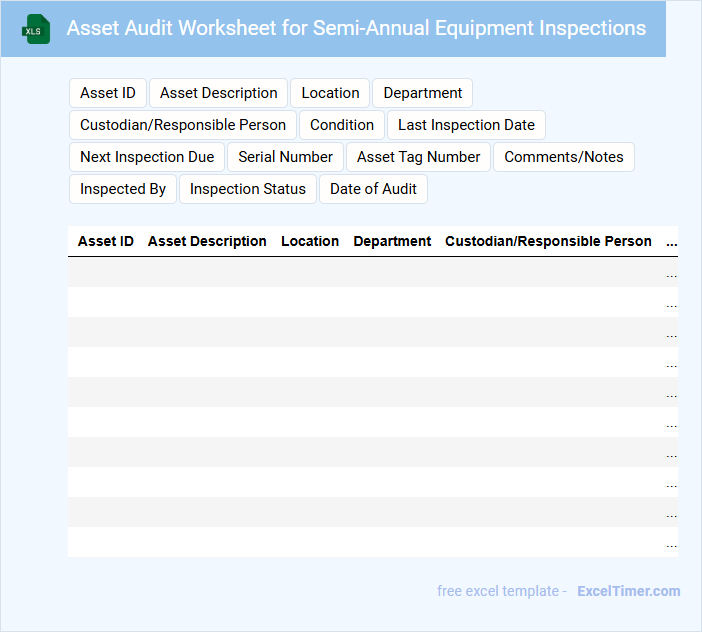Image resolution: width=702 pixels, height=632 pixels.
Task: Open the ExcelTimer.com link
Action: (x=628, y=591)
